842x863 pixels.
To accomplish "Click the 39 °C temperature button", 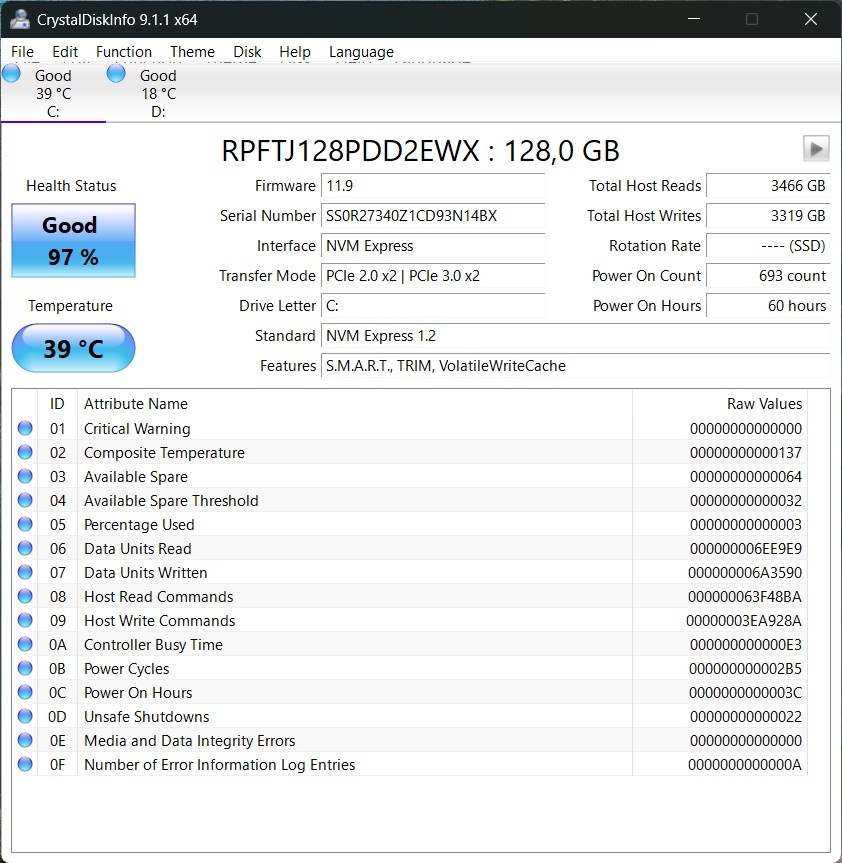I will tap(72, 348).
